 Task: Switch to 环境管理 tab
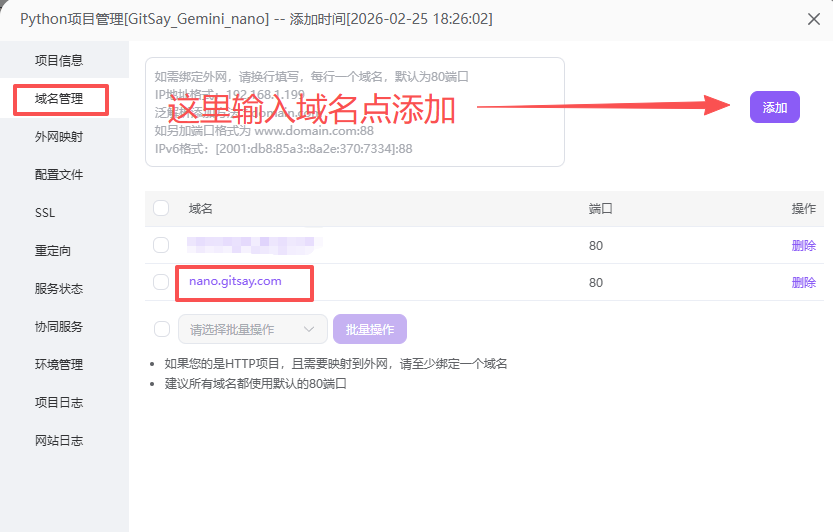point(59,365)
